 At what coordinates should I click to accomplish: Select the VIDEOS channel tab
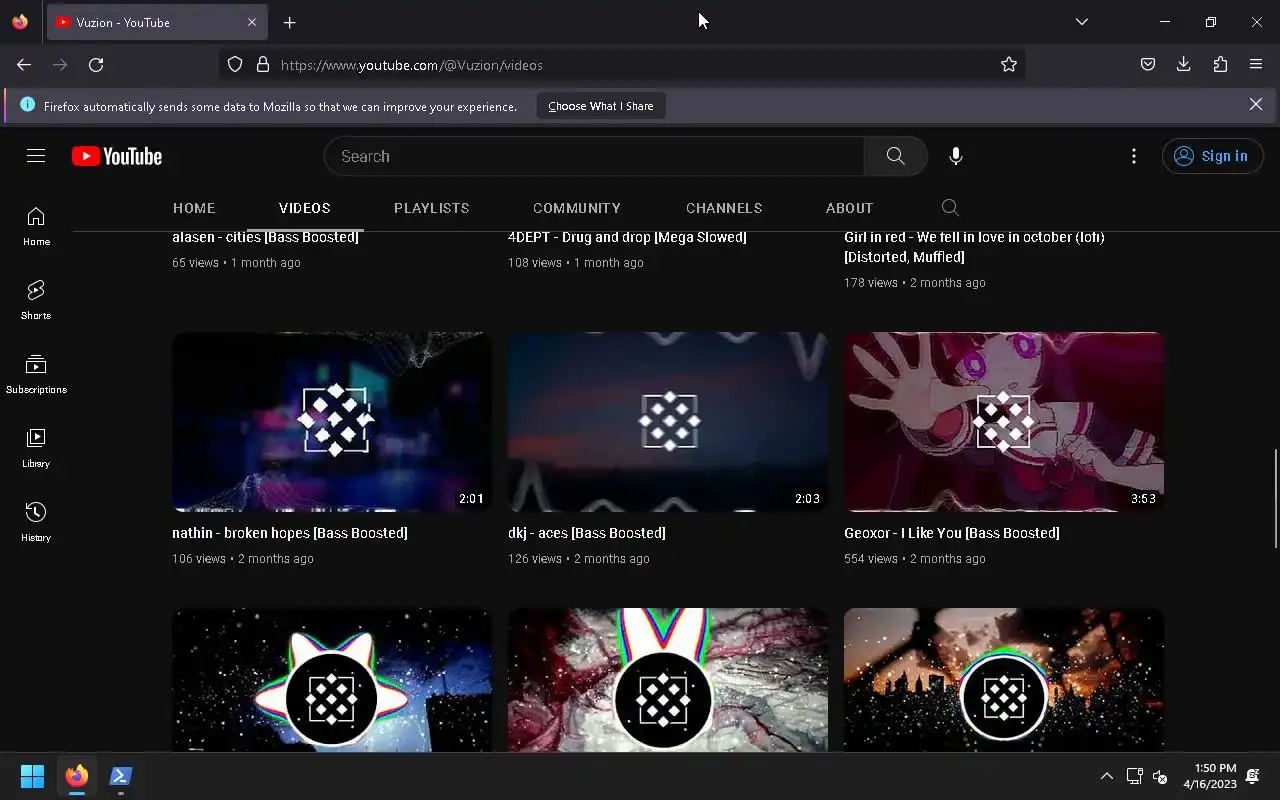(305, 208)
